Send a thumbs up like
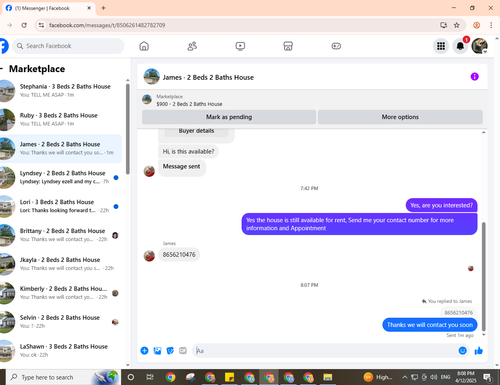Image resolution: width=500 pixels, height=385 pixels. pos(479,351)
